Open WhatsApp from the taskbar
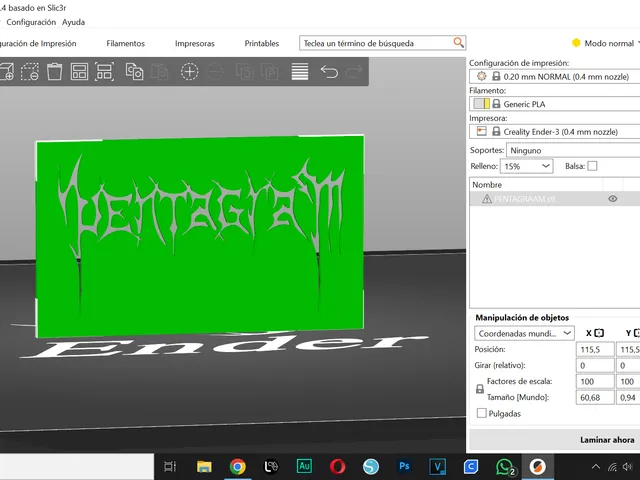 click(504, 467)
